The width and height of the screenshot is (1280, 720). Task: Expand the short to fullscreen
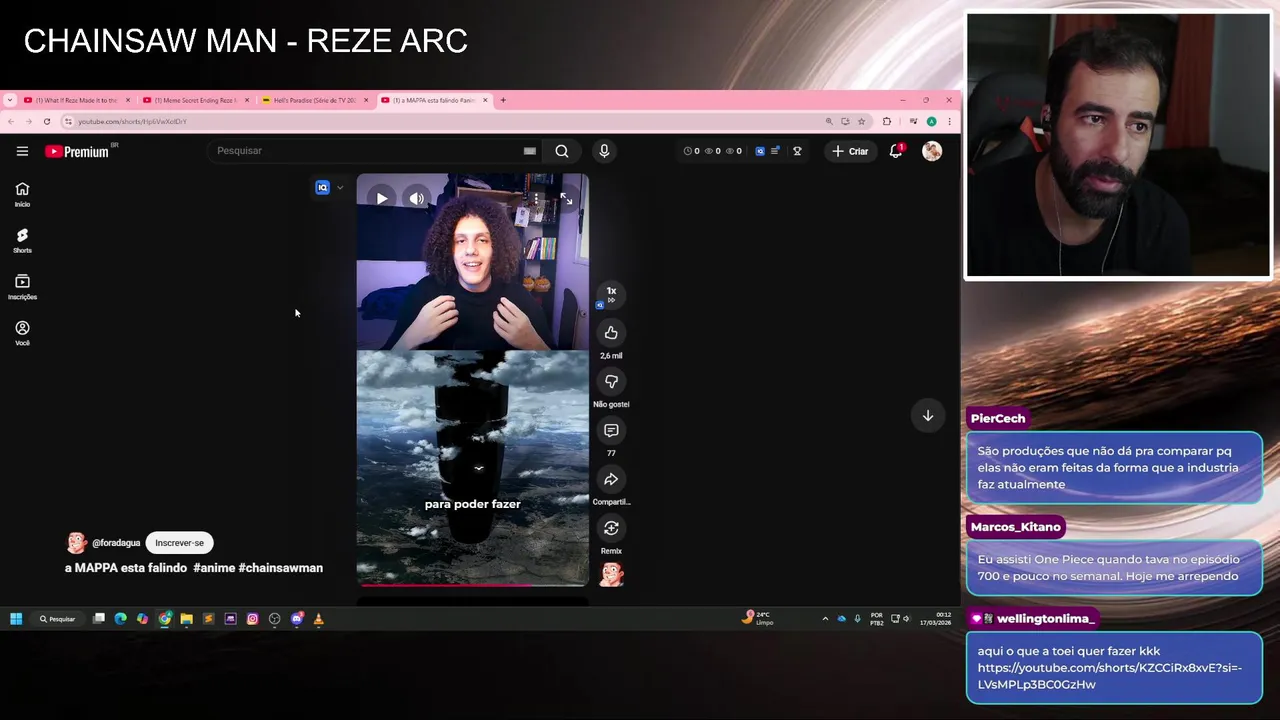tap(566, 199)
